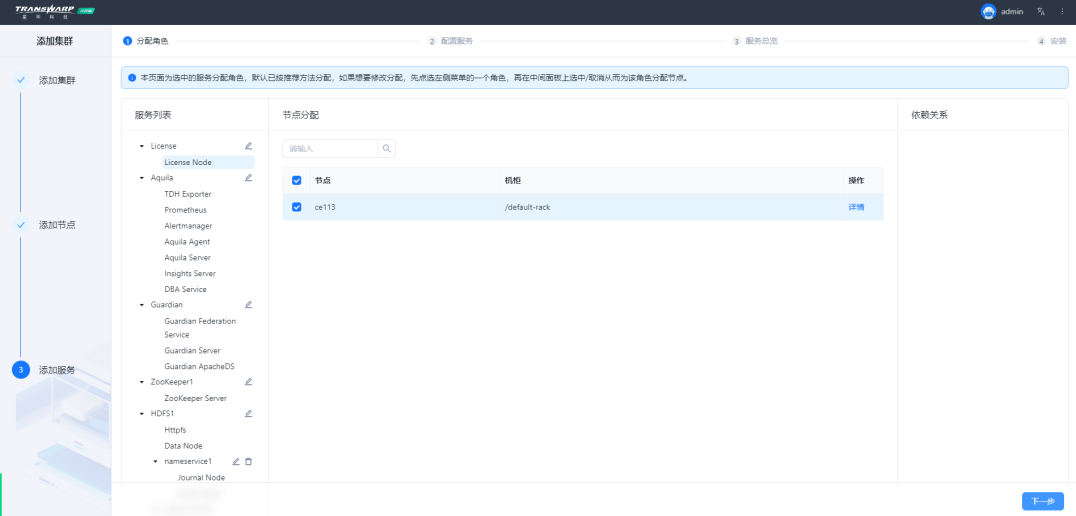This screenshot has height=516, width=1076.
Task: Toggle the select-all checkbox in table header
Action: click(296, 180)
